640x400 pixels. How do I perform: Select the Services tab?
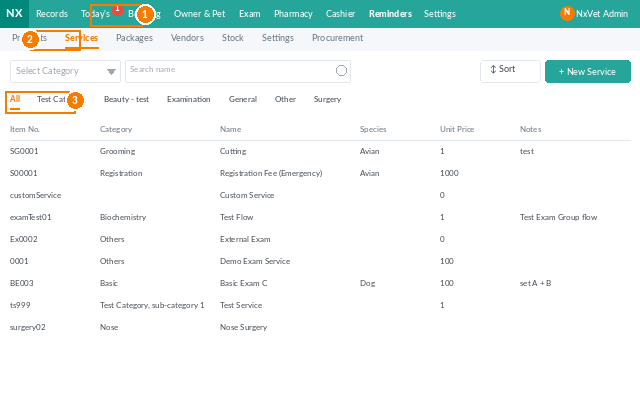[81, 38]
